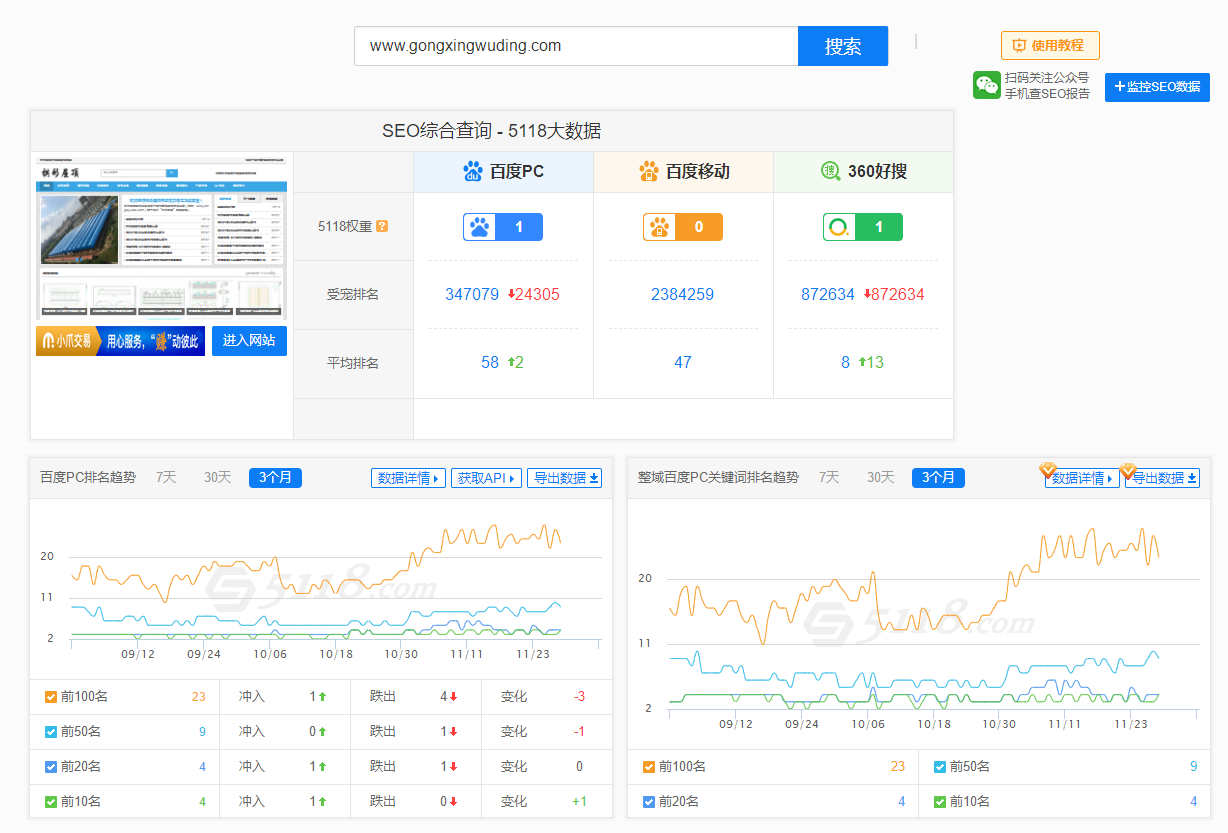Uncheck 前50名 in the 百度PC排名趋势 panel
Image resolution: width=1228 pixels, height=833 pixels.
[x=51, y=732]
